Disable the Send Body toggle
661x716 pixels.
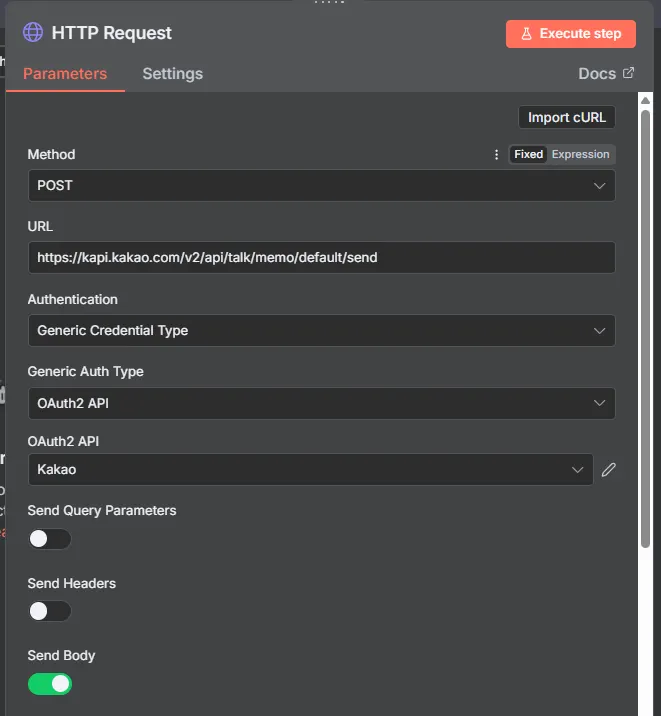[x=50, y=684]
